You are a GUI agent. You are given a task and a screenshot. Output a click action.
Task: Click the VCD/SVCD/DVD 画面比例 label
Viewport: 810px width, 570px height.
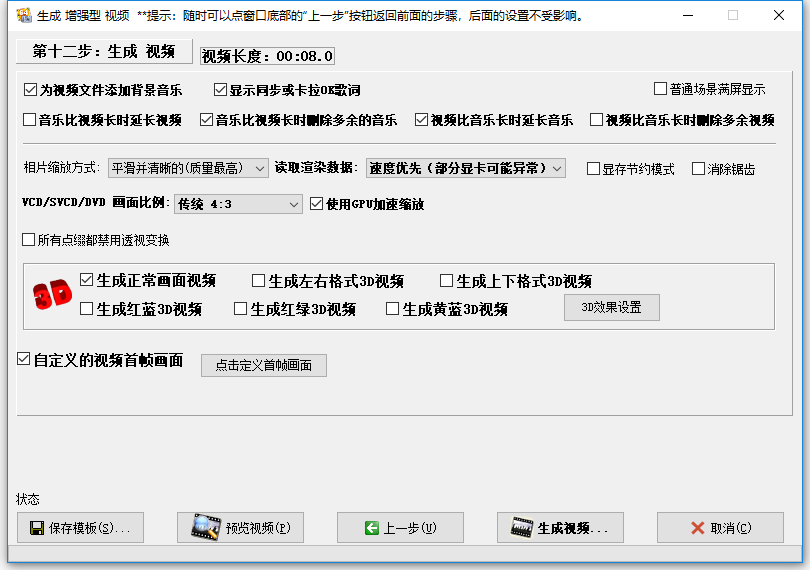(96, 203)
